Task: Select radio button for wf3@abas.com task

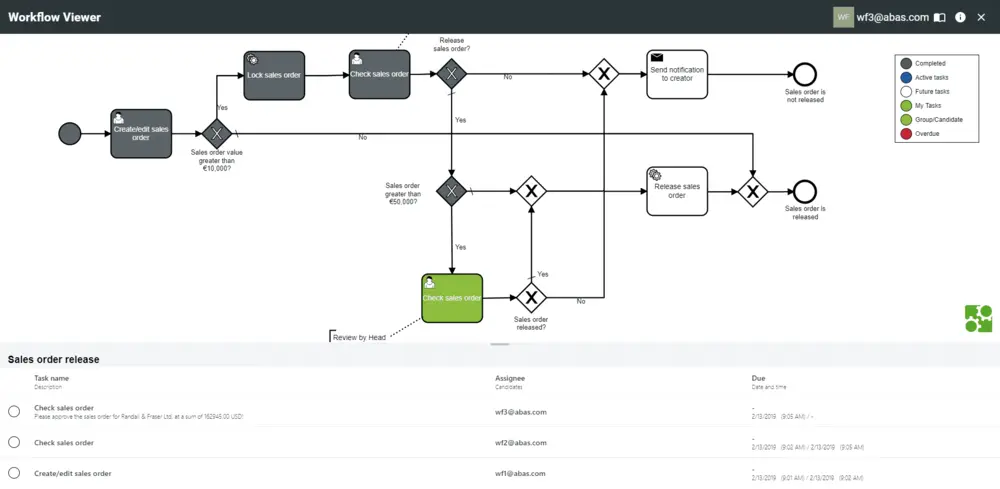Action: [x=14, y=411]
